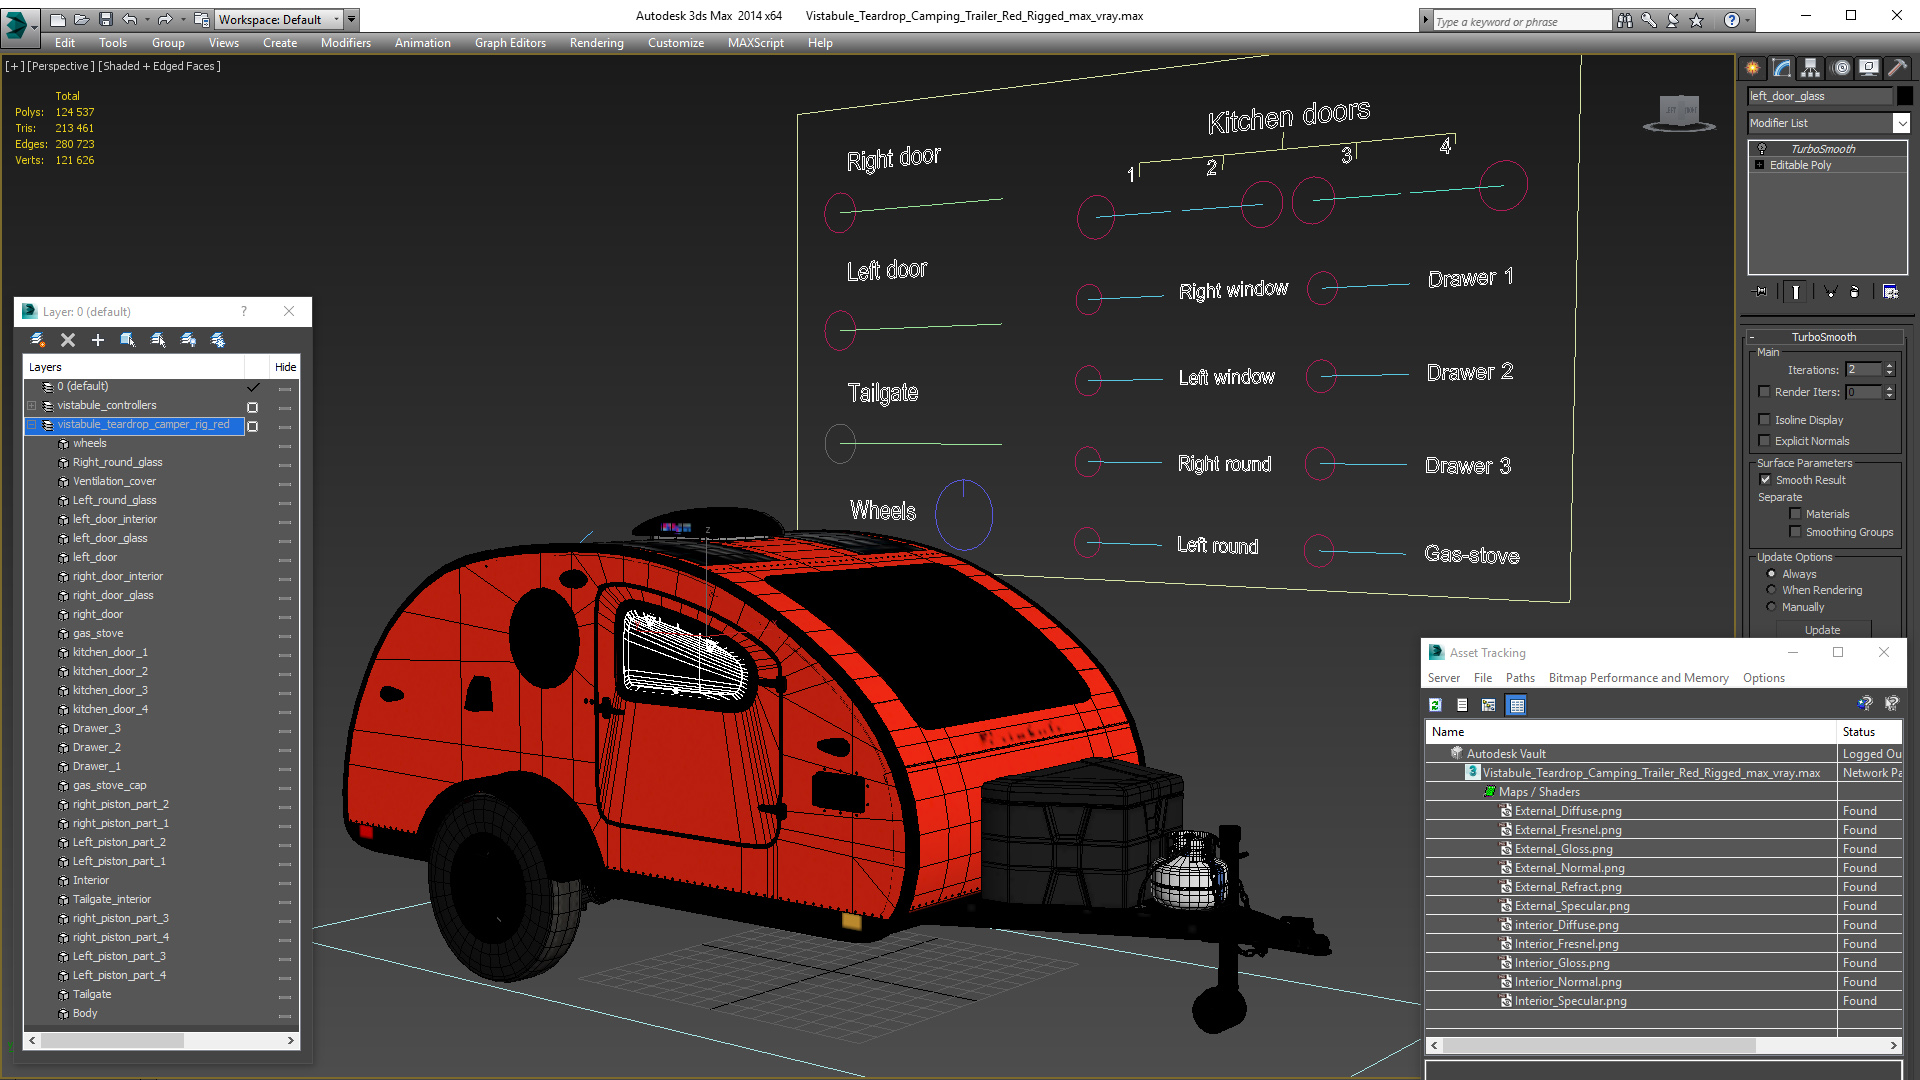This screenshot has height=1080, width=1920.
Task: Enable the Isoline Display checkbox
Action: tap(1765, 420)
